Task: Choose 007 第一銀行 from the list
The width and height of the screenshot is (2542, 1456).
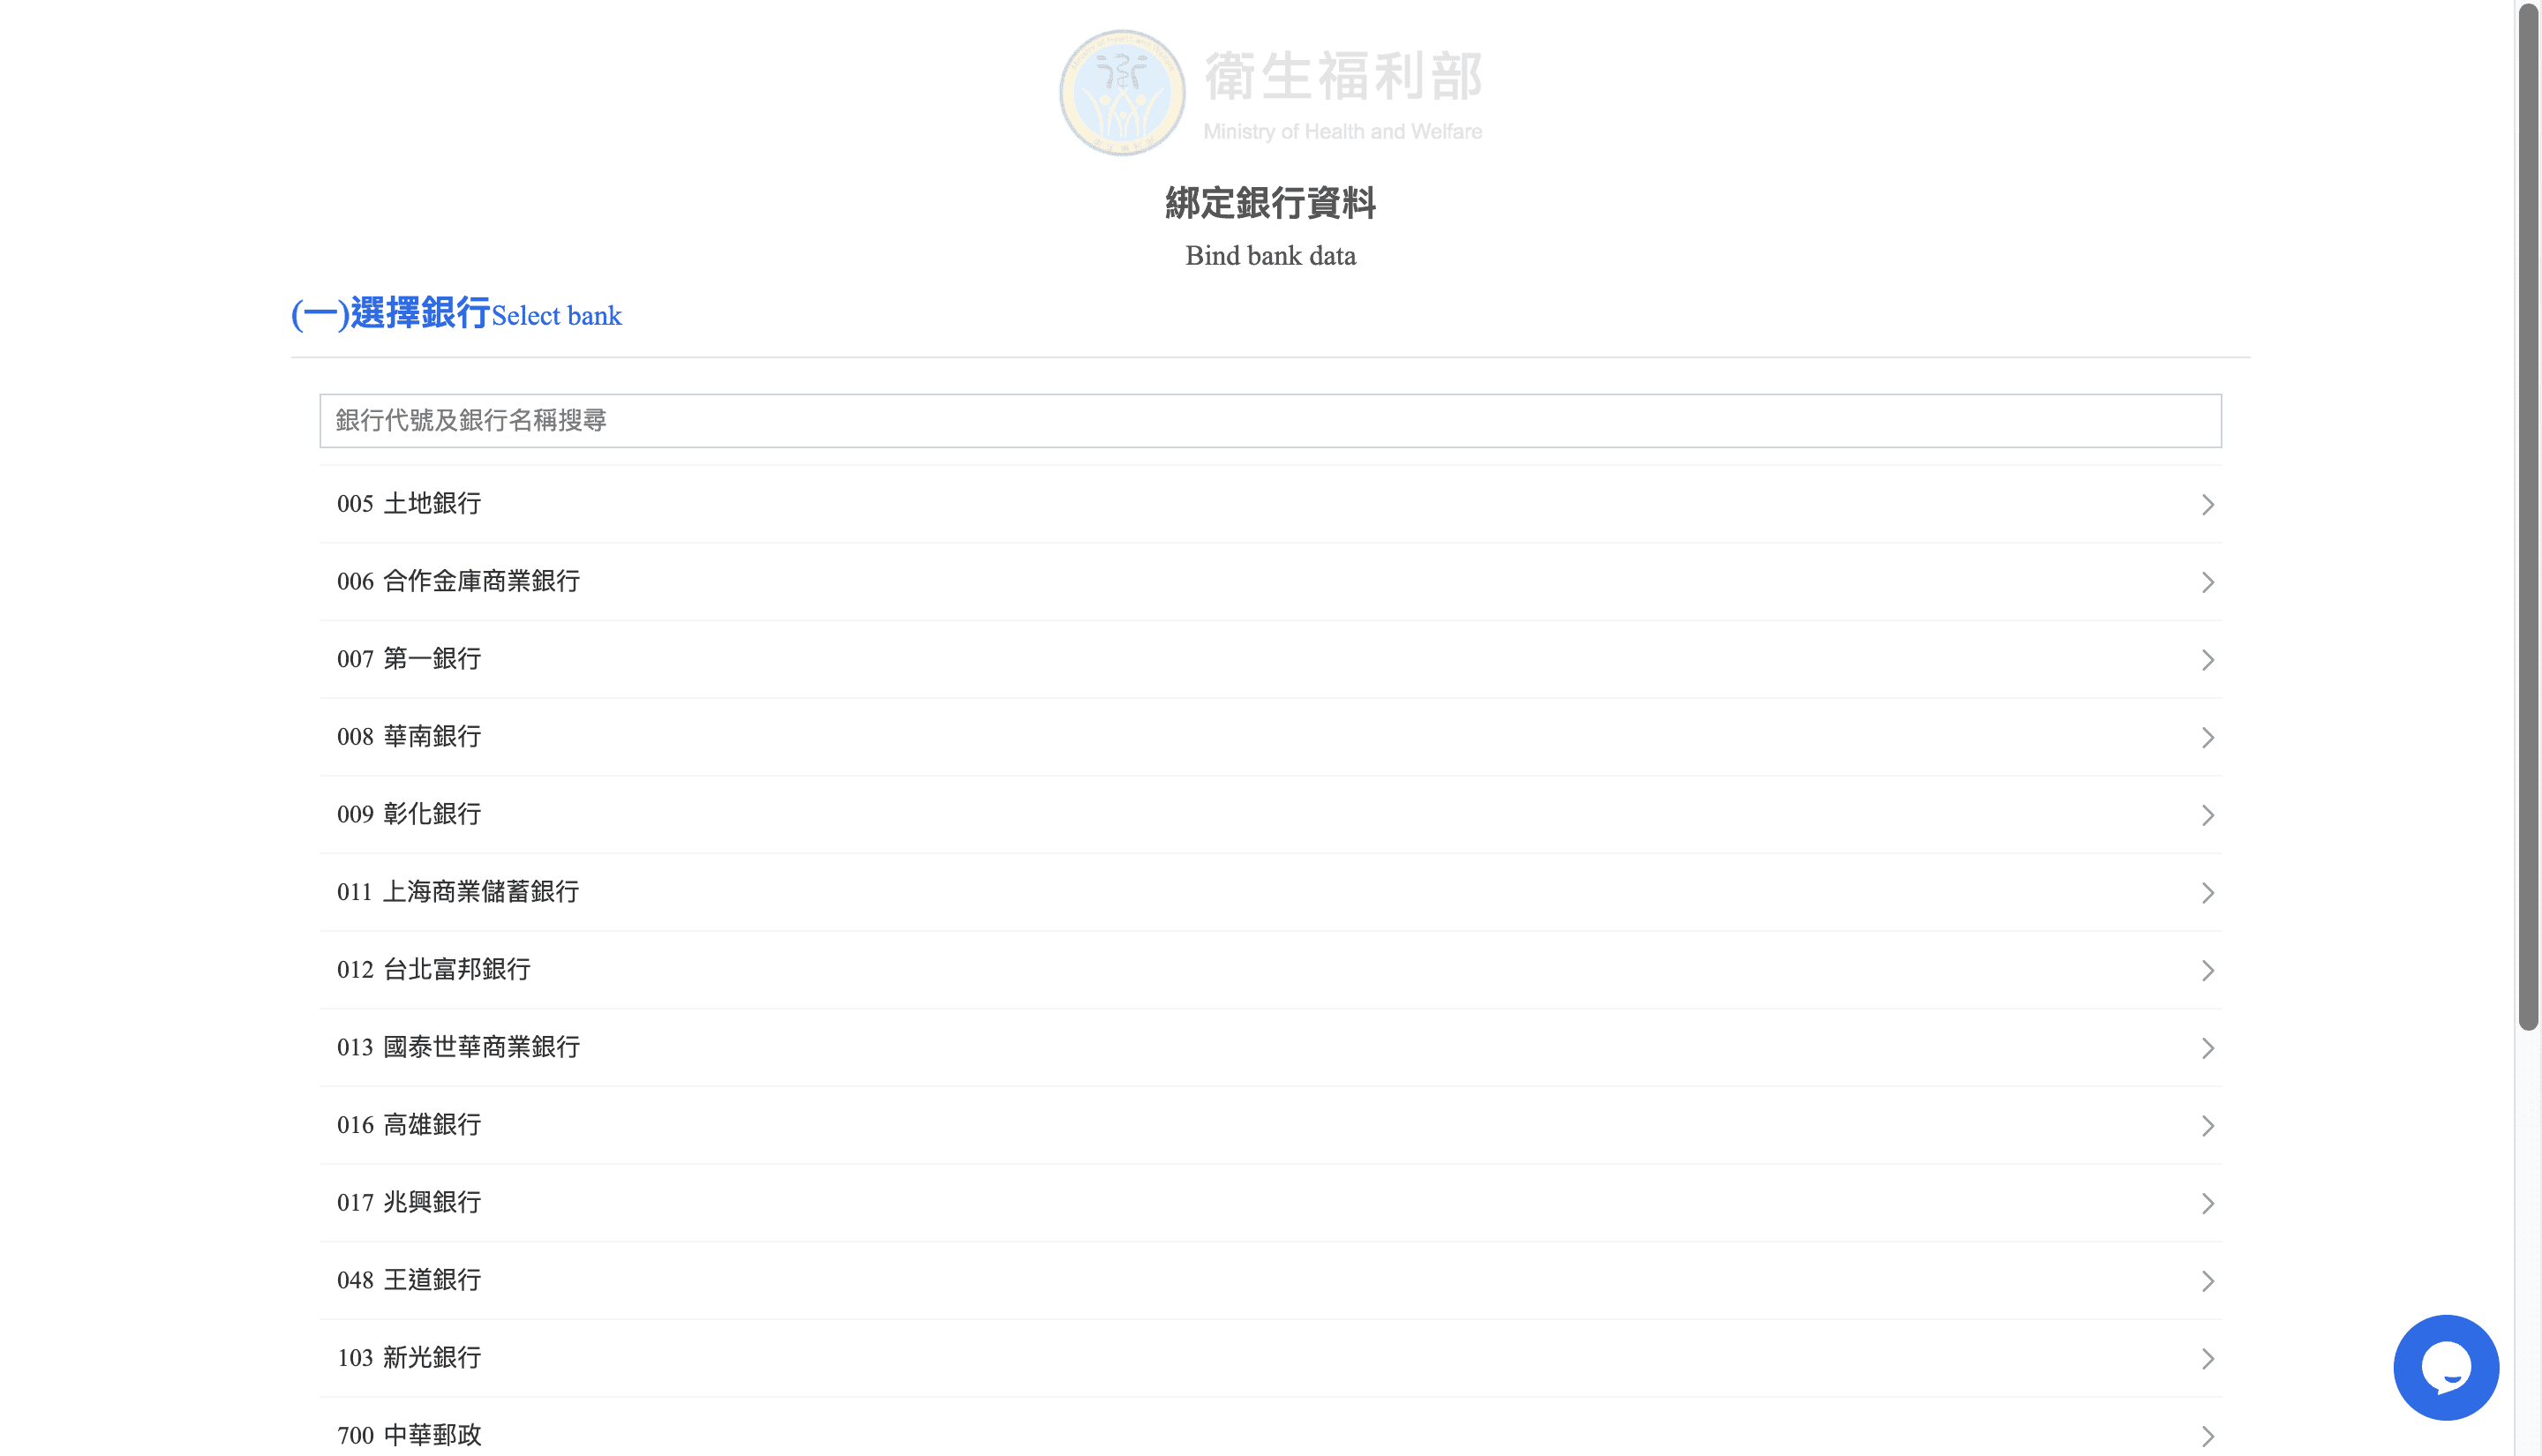Action: 1270,660
